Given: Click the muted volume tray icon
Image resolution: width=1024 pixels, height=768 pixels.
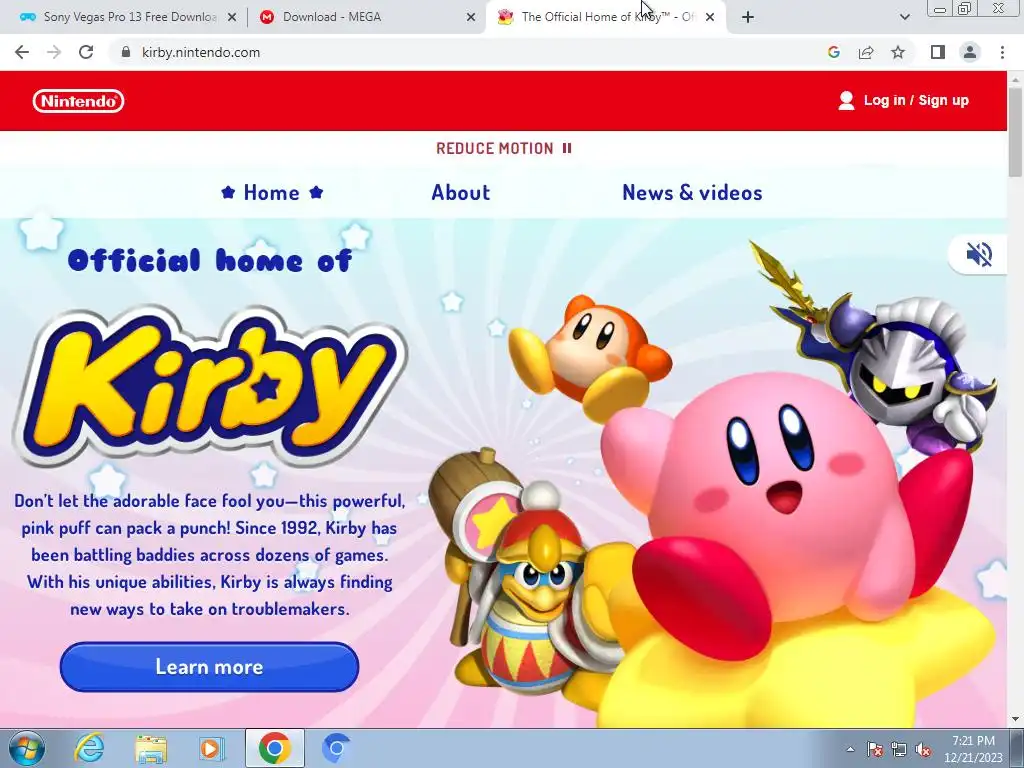Looking at the screenshot, I should pyautogui.click(x=923, y=749).
